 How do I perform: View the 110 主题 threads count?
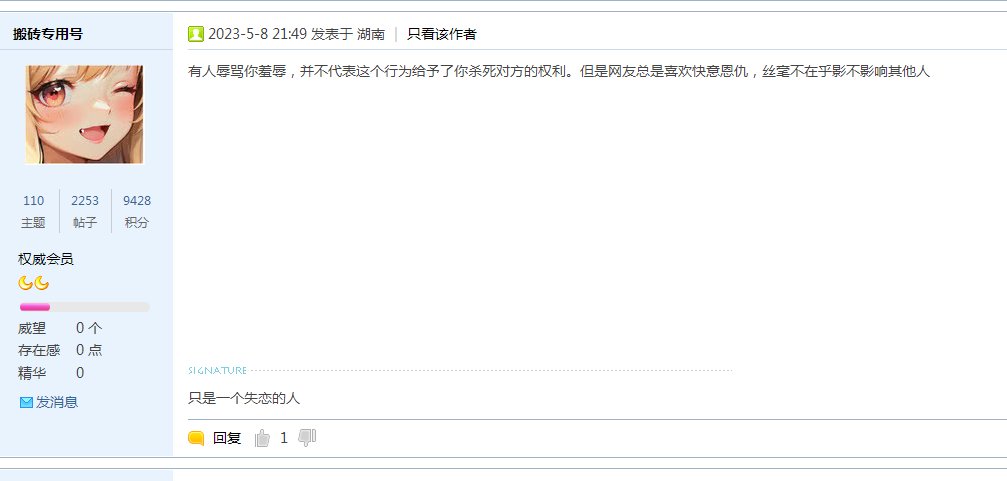click(33, 211)
